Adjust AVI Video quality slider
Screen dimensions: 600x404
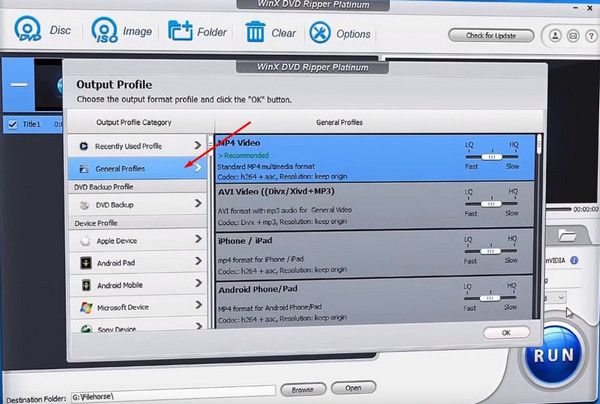pos(491,204)
